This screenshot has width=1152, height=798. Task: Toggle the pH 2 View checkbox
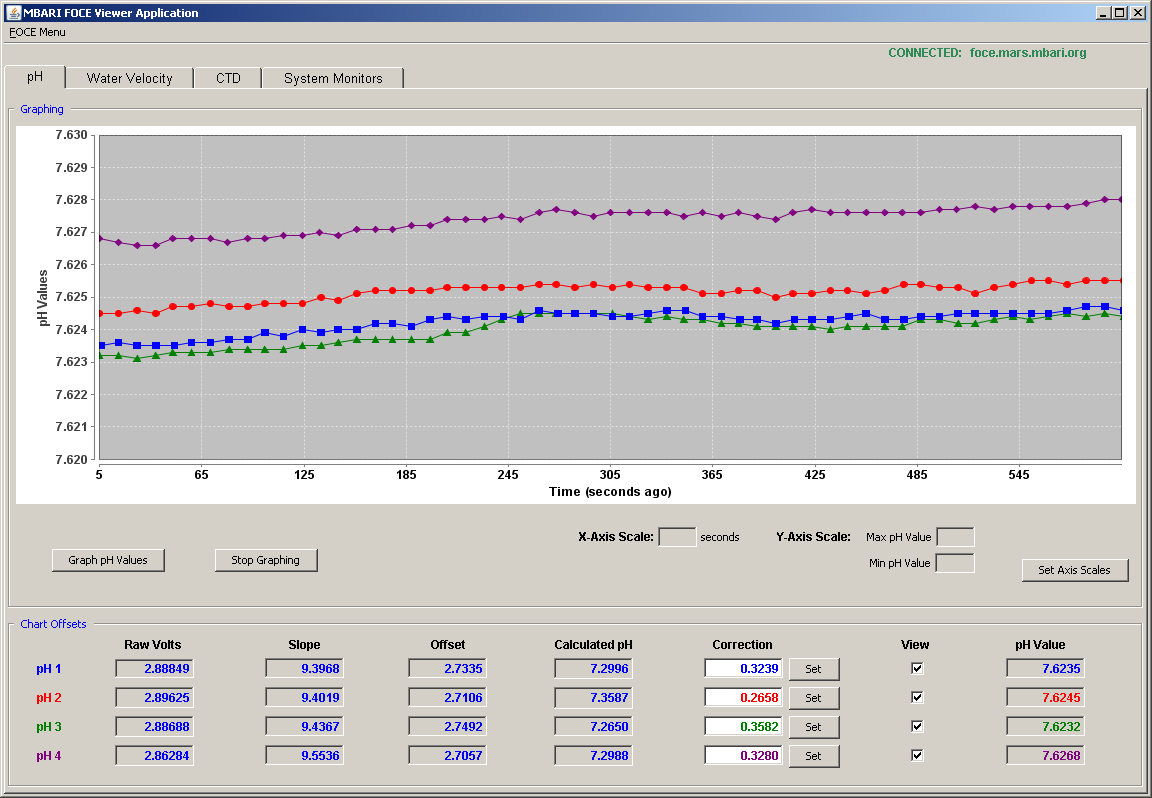[917, 697]
